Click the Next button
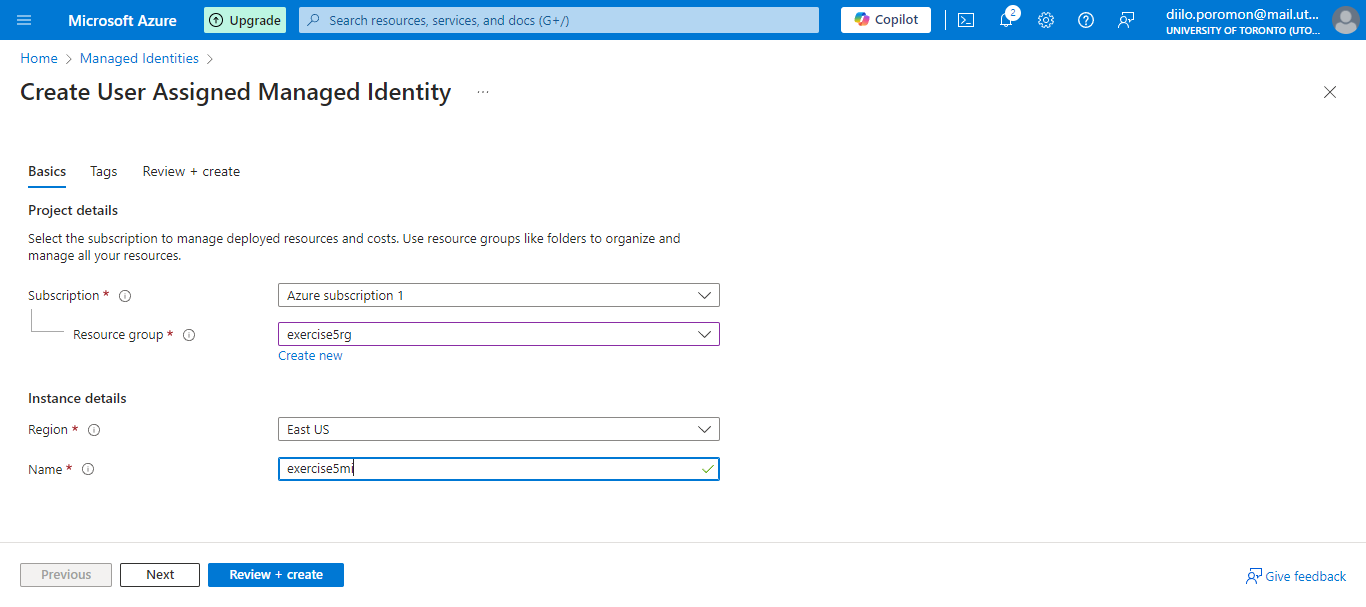This screenshot has height=607, width=1366. click(x=159, y=574)
